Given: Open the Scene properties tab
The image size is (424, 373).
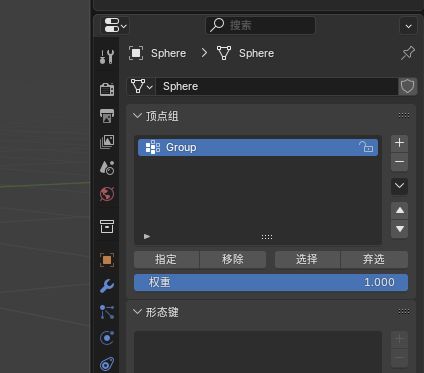Looking at the screenshot, I should coord(107,168).
